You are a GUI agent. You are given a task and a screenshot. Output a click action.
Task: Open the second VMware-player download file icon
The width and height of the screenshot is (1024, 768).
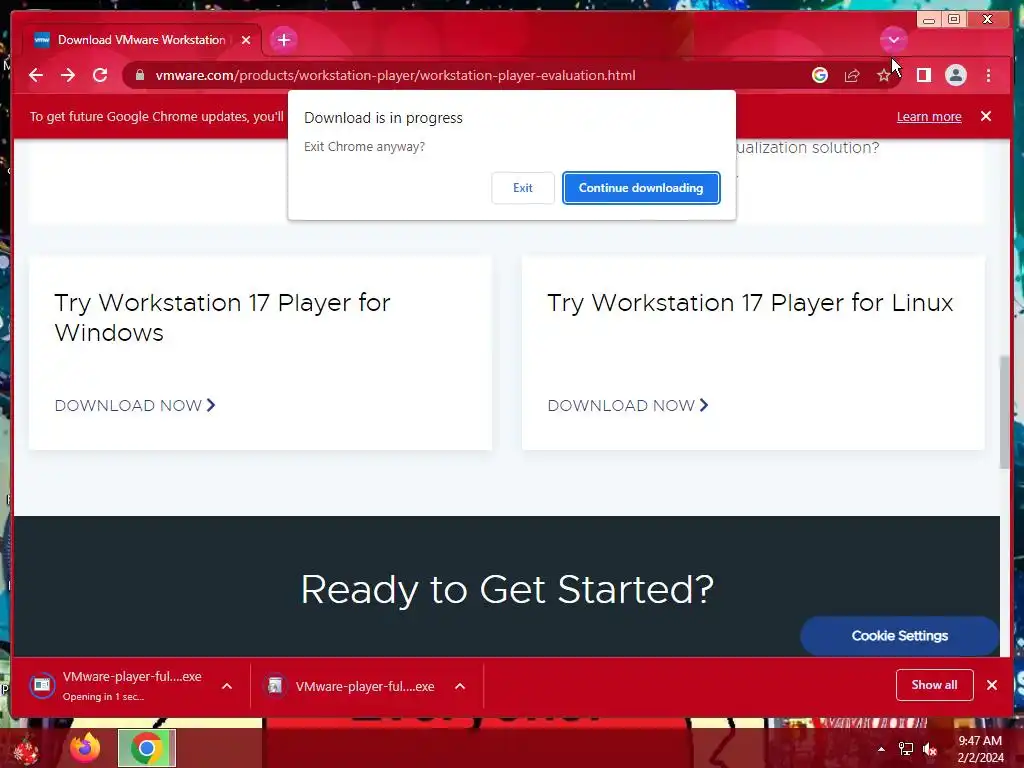pos(275,686)
